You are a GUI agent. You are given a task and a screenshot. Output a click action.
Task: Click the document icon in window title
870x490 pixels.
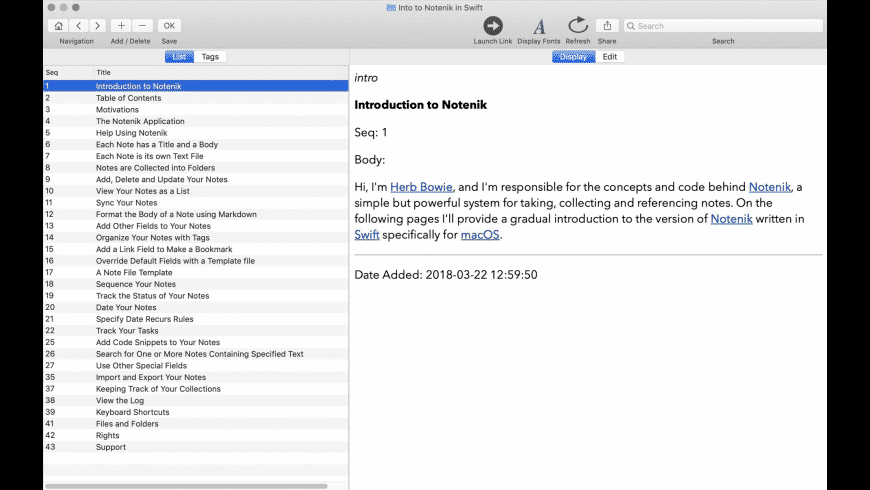[391, 8]
